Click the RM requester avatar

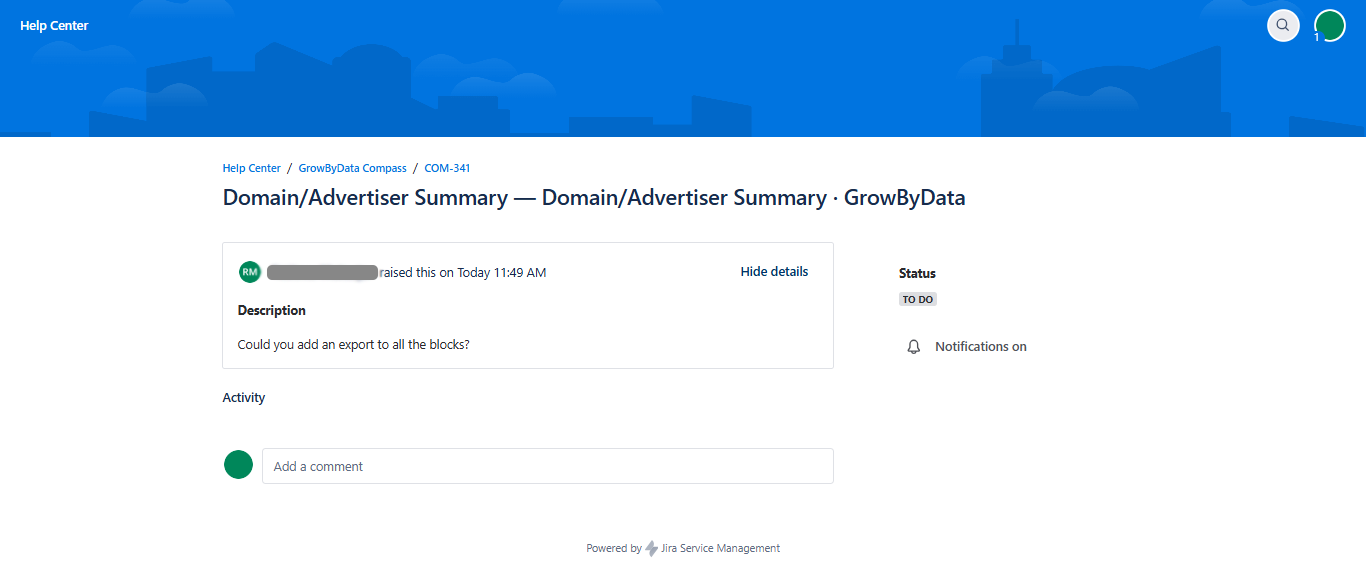250,272
